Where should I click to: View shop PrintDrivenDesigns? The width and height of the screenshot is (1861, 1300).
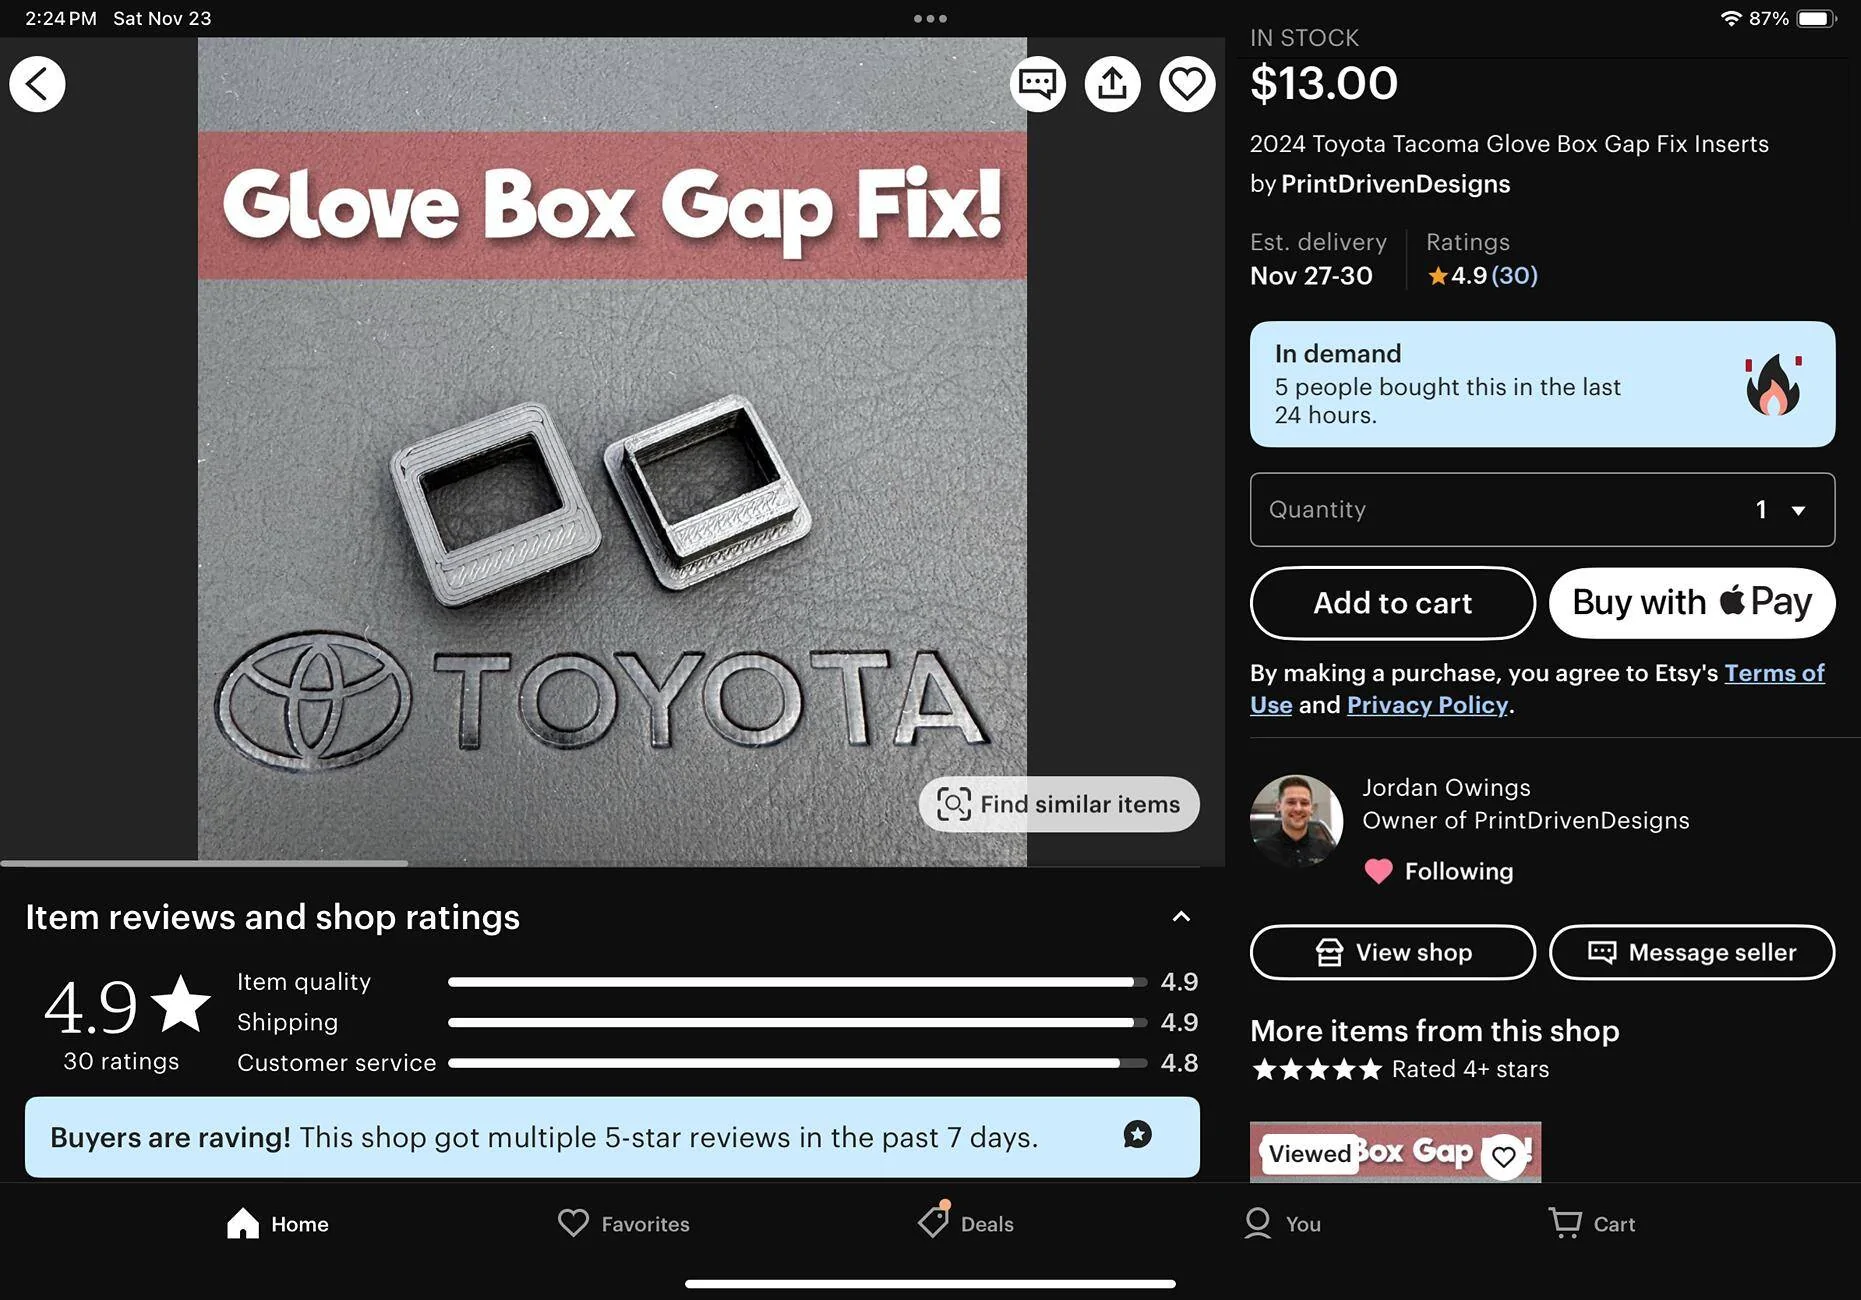click(x=1392, y=952)
